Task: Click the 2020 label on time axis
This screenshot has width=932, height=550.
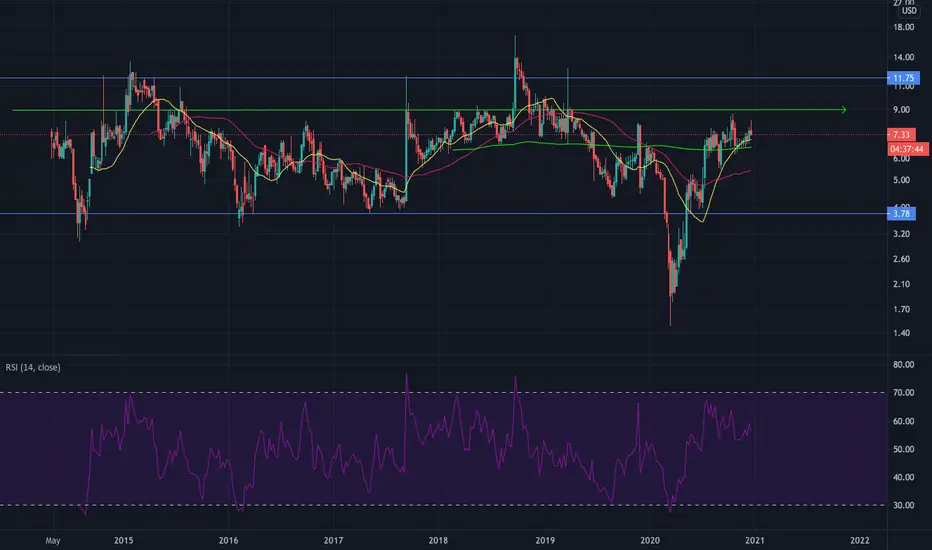Action: tap(650, 540)
